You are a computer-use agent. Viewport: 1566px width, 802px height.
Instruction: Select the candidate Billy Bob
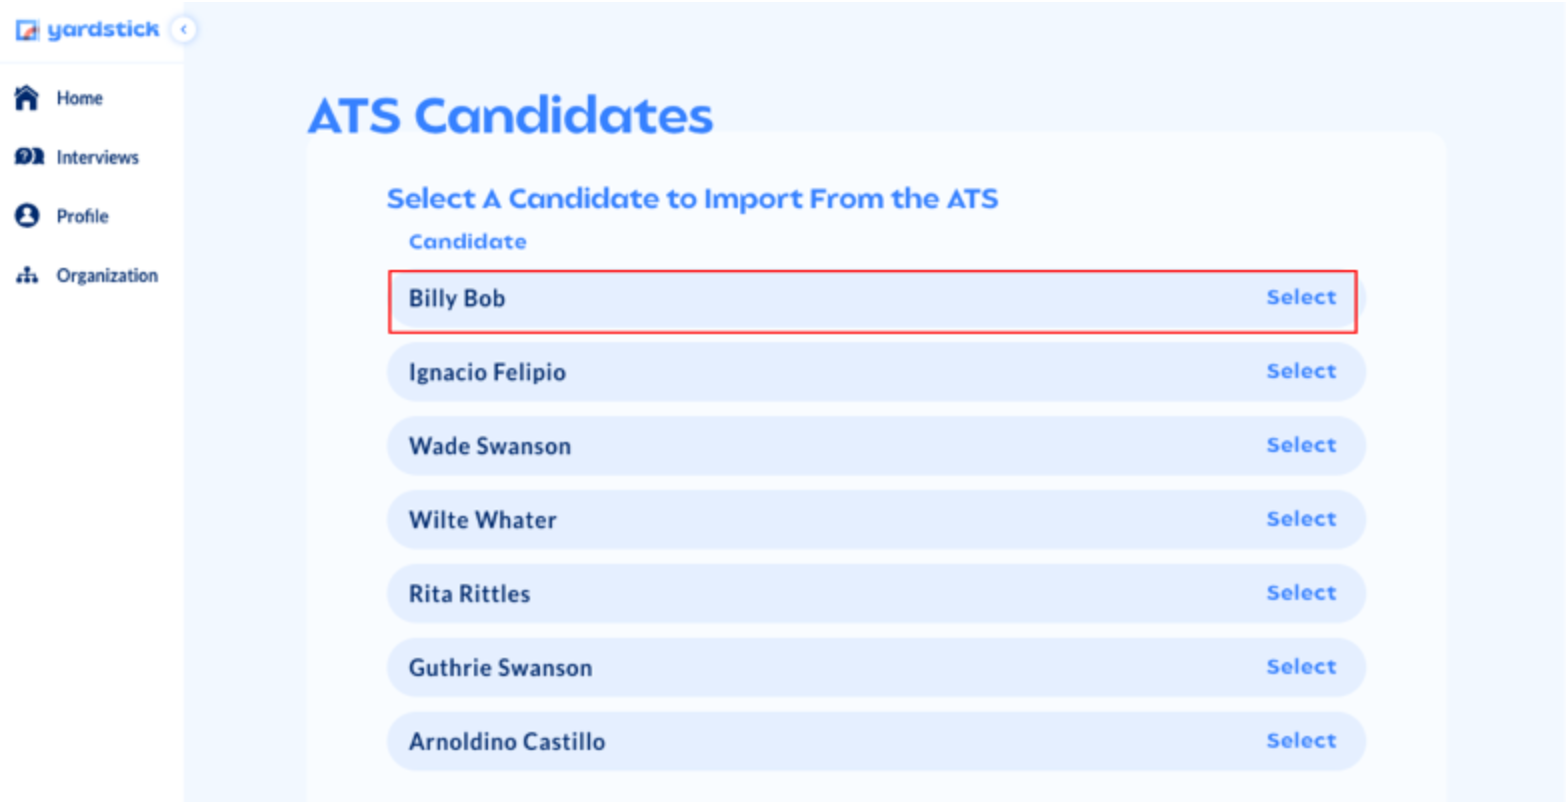(x=1300, y=297)
